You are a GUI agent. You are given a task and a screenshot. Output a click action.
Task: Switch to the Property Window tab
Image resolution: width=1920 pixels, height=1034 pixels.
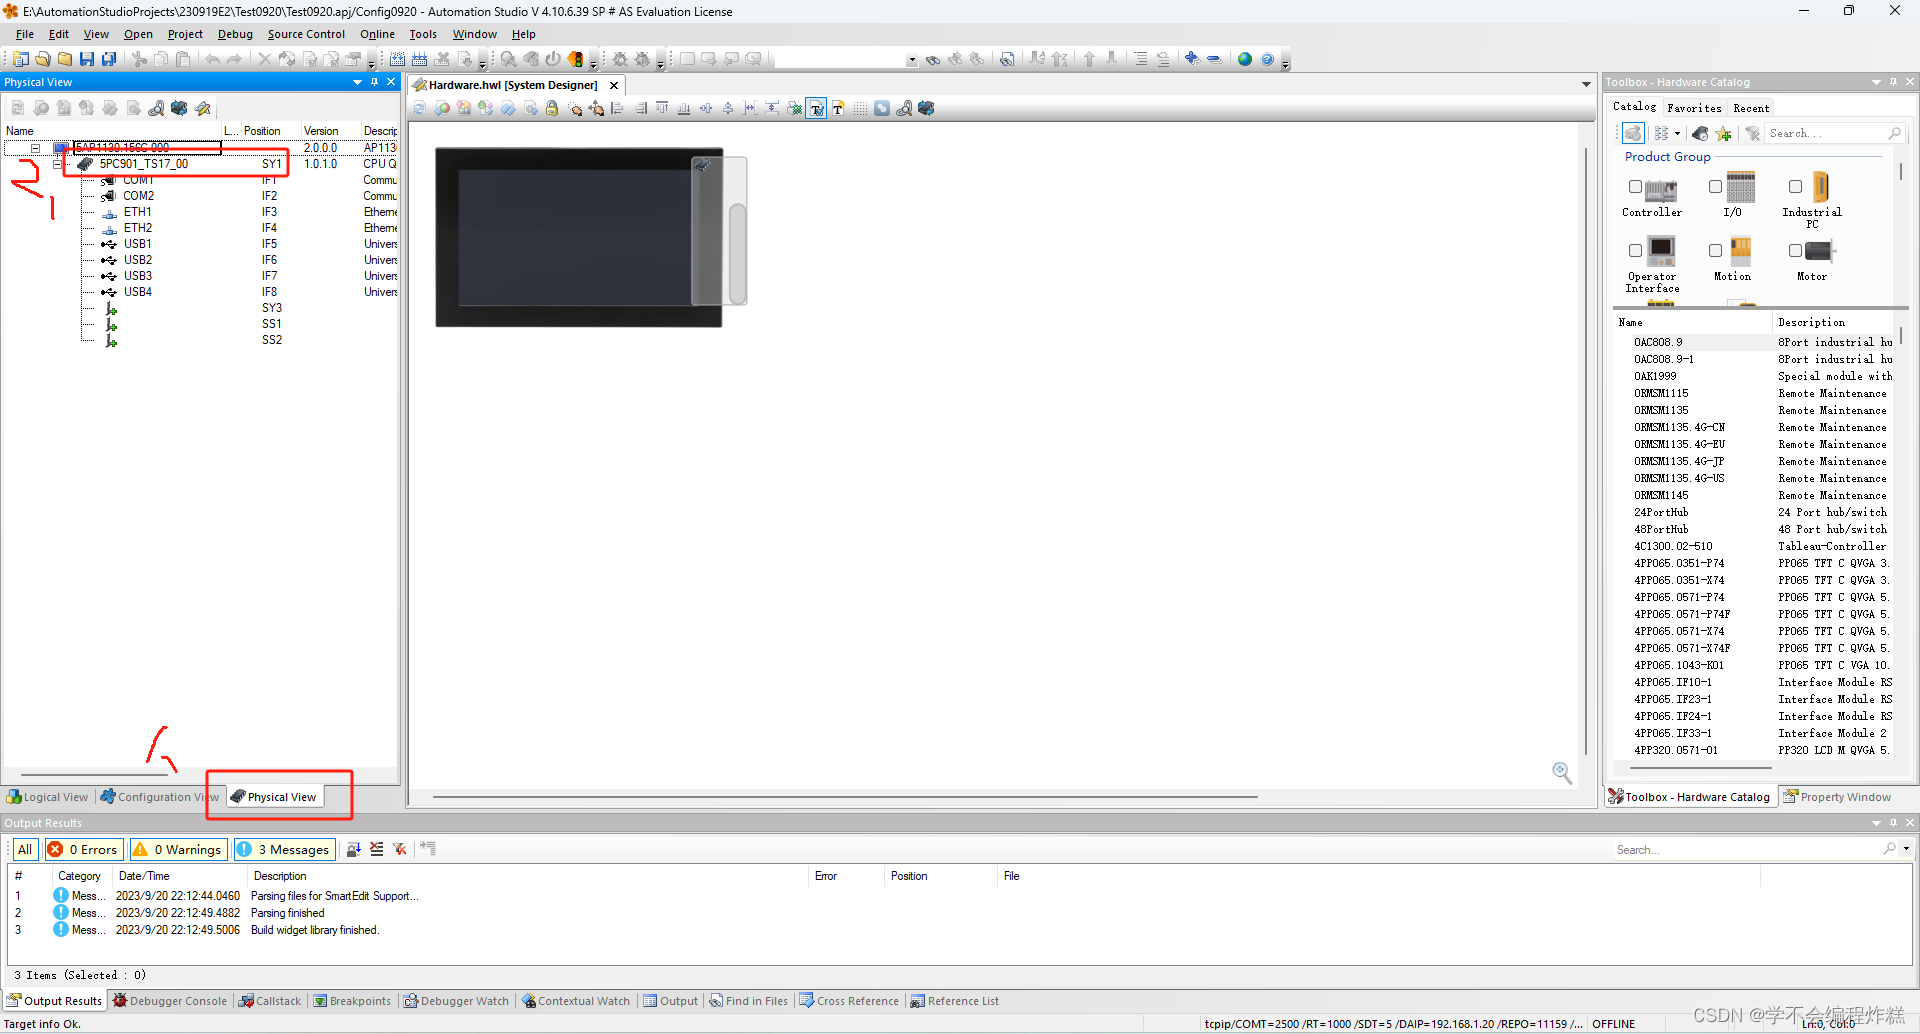tap(1837, 797)
